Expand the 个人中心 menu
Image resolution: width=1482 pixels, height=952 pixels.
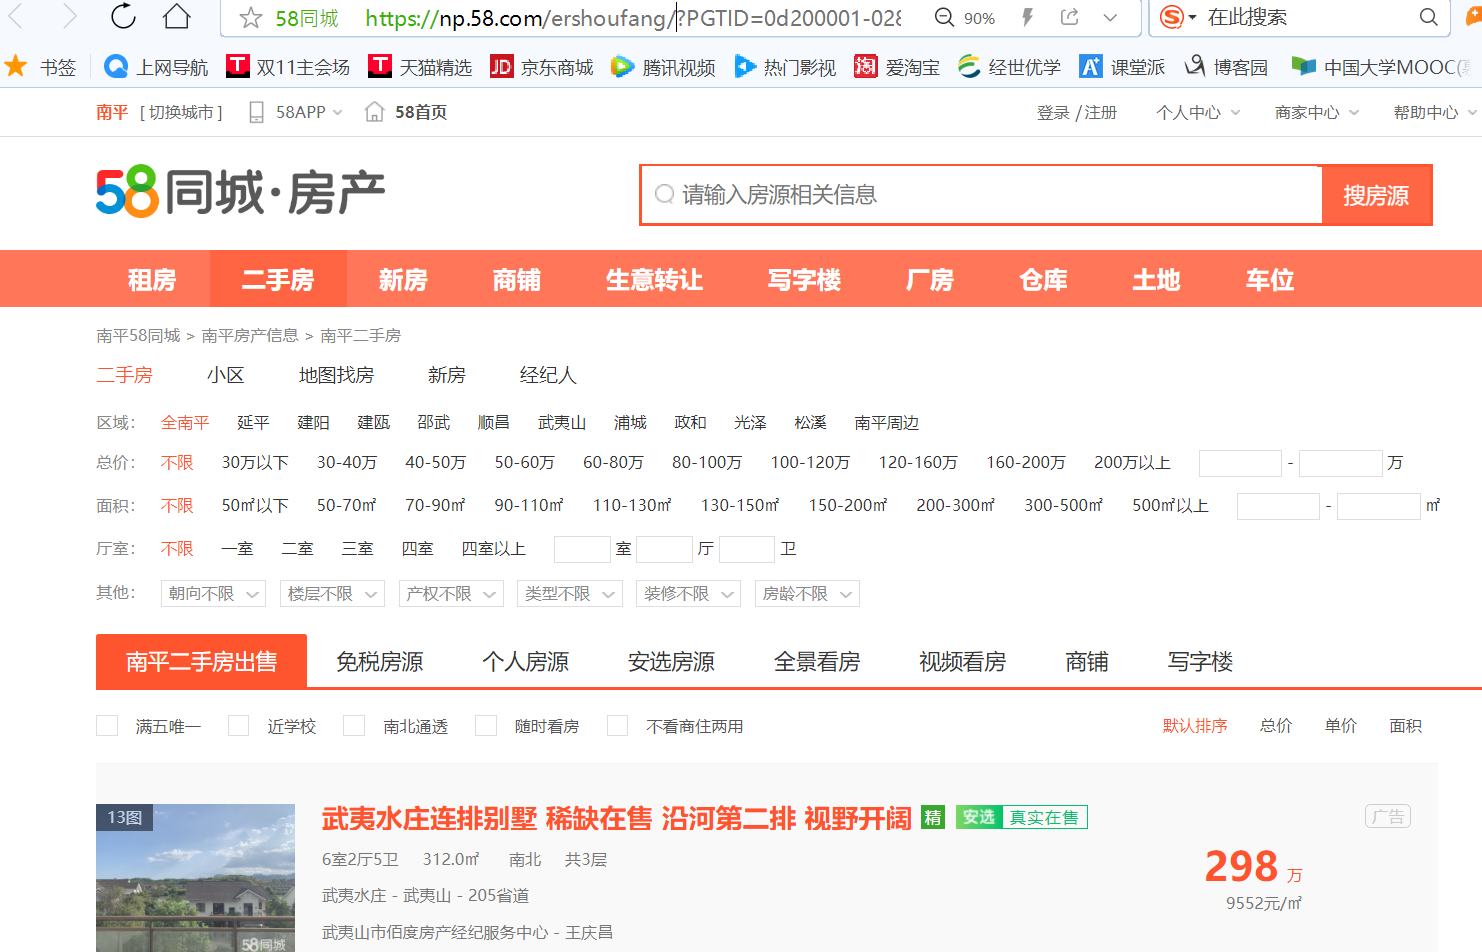(x=1198, y=113)
